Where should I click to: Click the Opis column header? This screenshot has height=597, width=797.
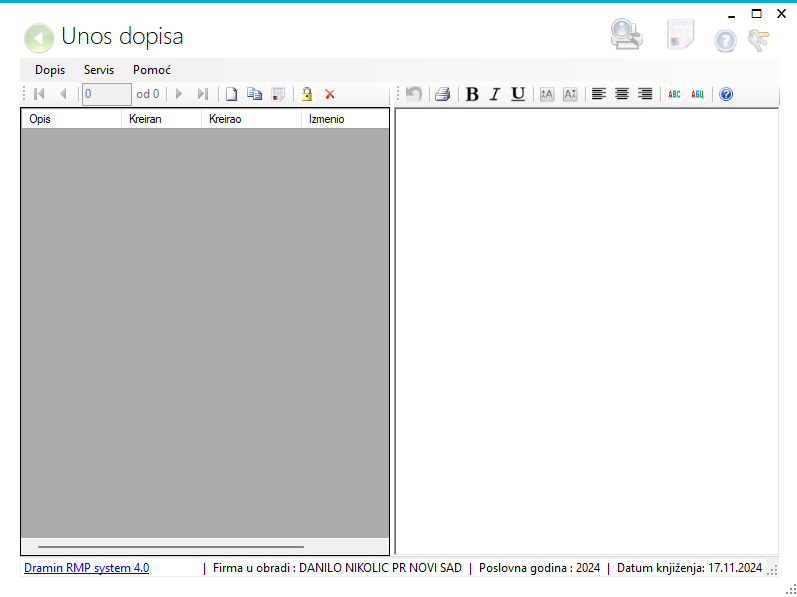[70, 119]
